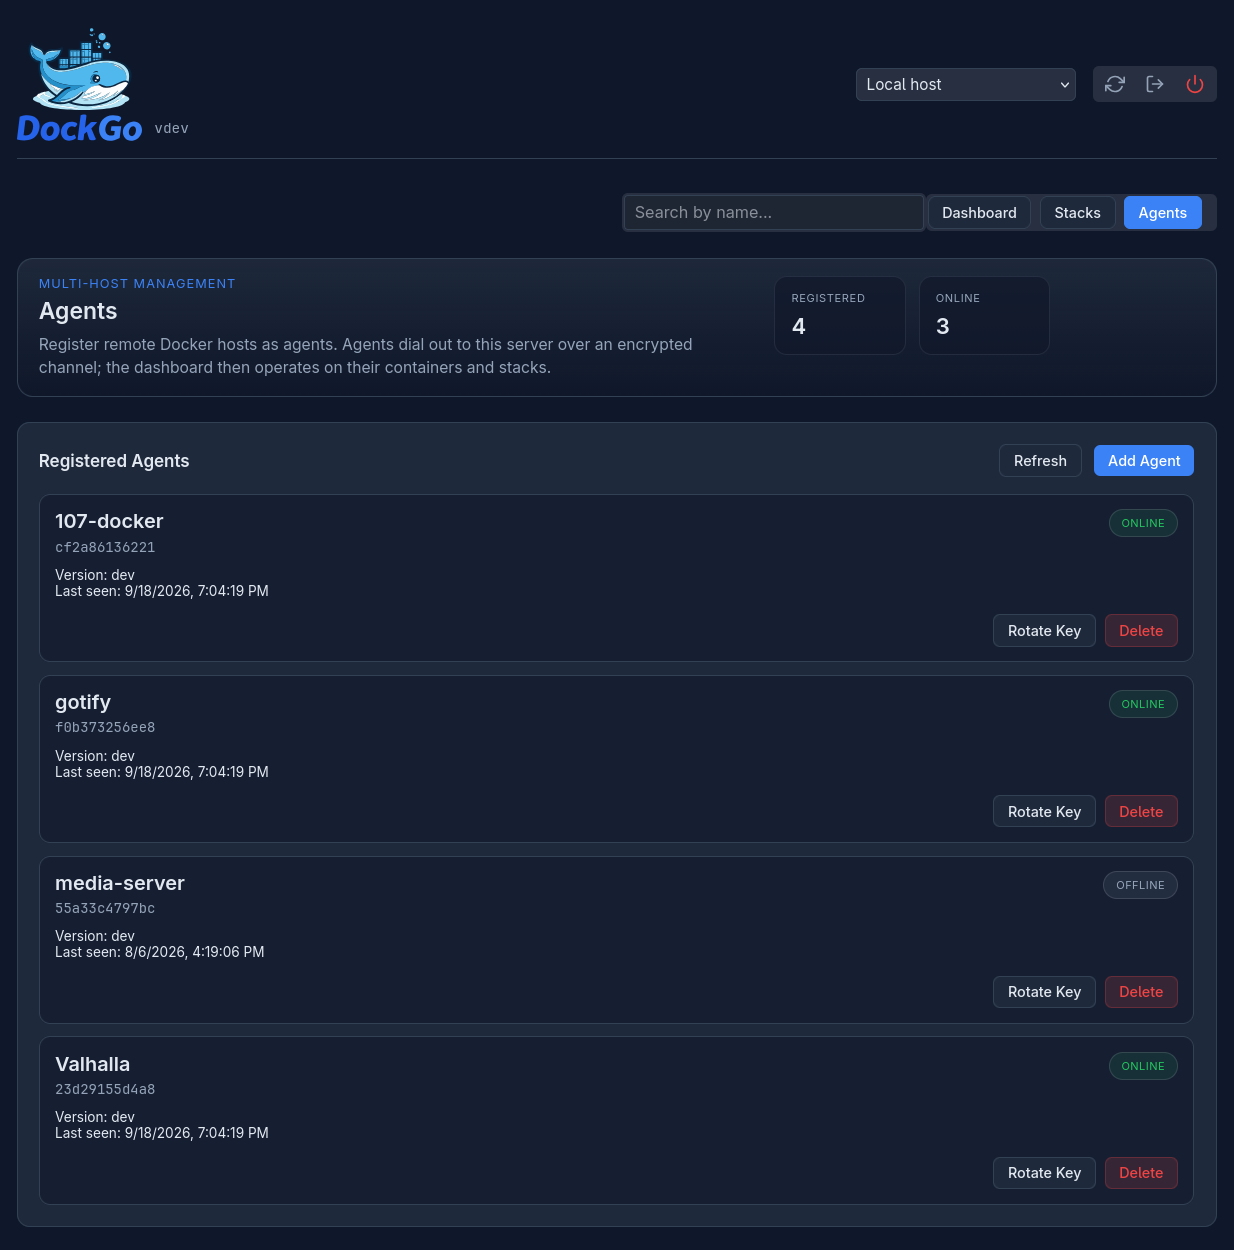
Task: Click the logout arrow icon
Action: click(x=1155, y=84)
